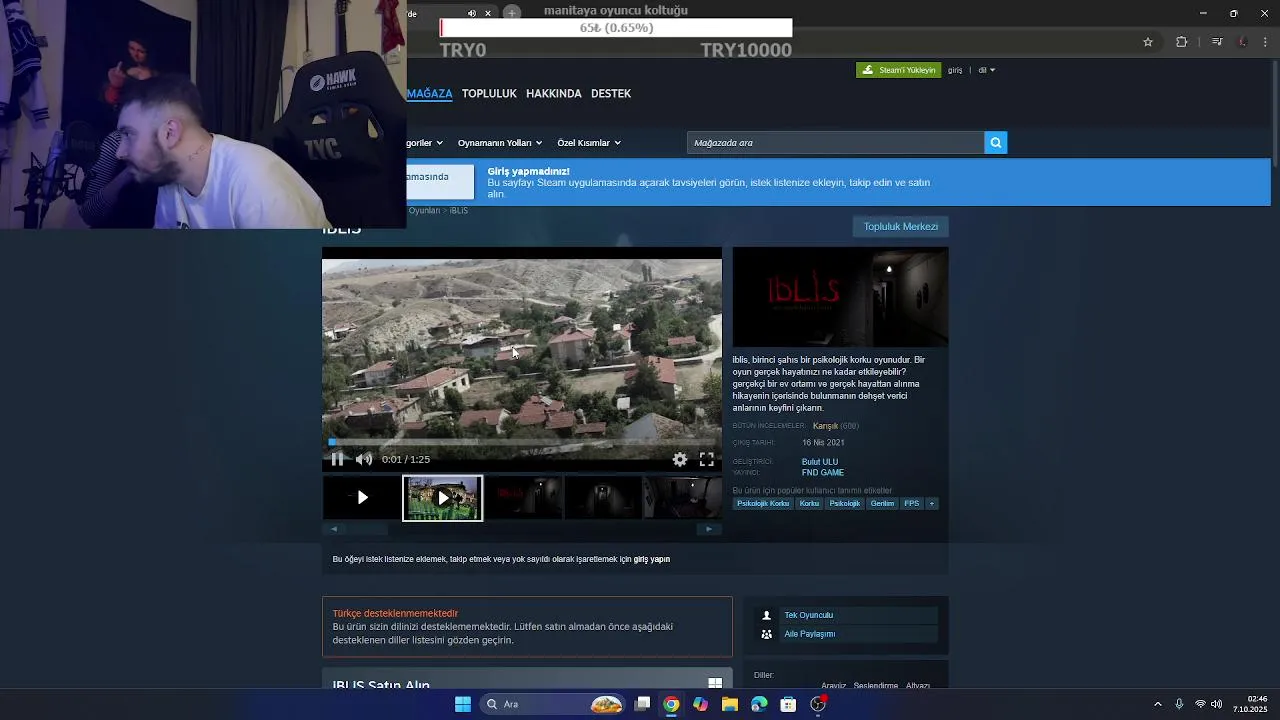This screenshot has height=720, width=1280.
Task: Seek on the video progress bar
Action: pos(521,441)
